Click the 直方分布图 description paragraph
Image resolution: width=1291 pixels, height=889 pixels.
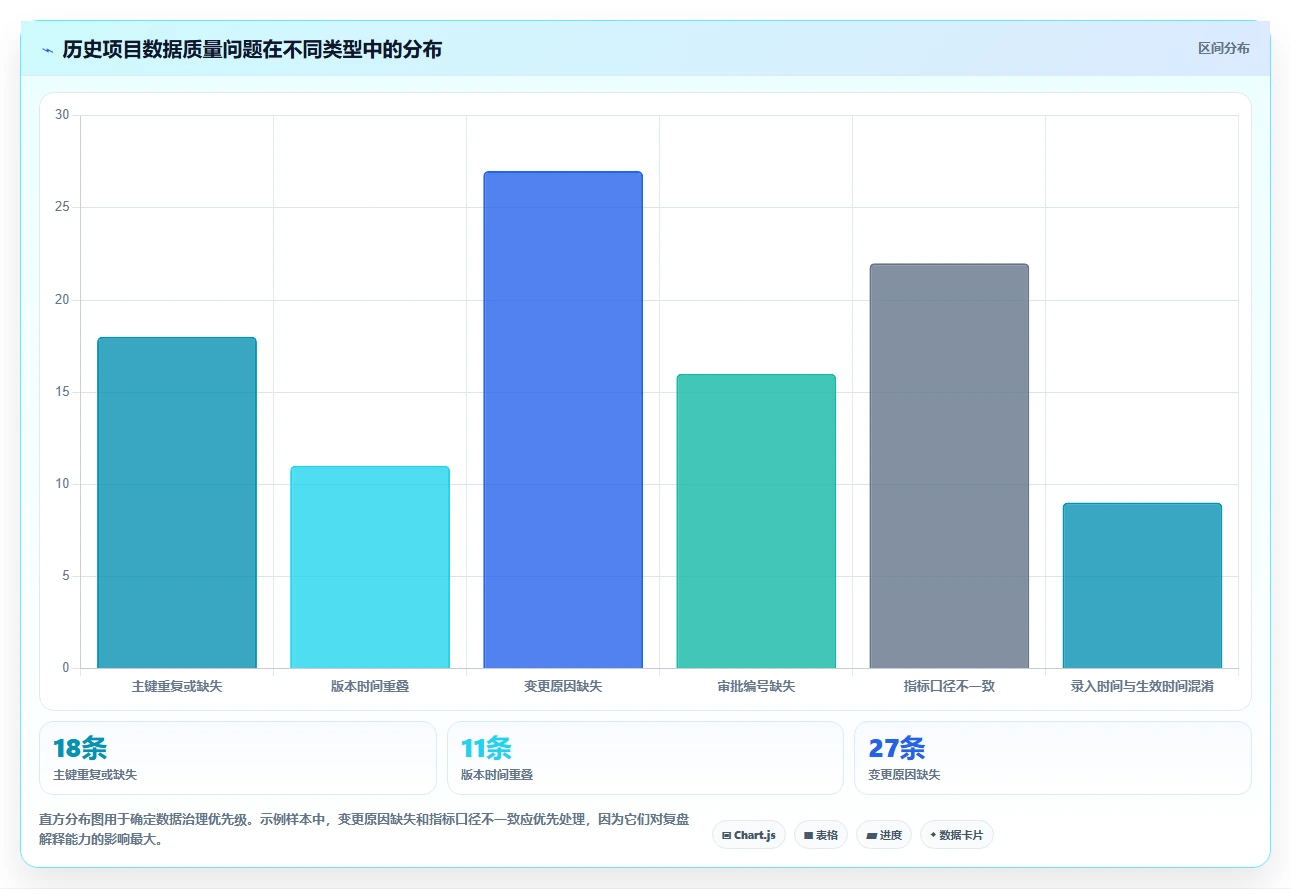(x=364, y=830)
